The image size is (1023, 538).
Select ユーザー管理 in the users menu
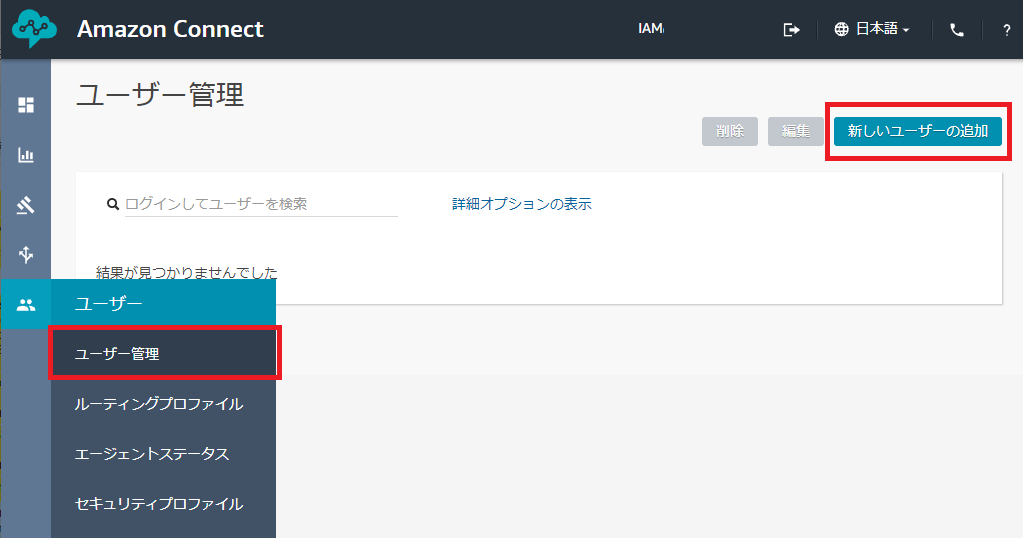point(164,353)
